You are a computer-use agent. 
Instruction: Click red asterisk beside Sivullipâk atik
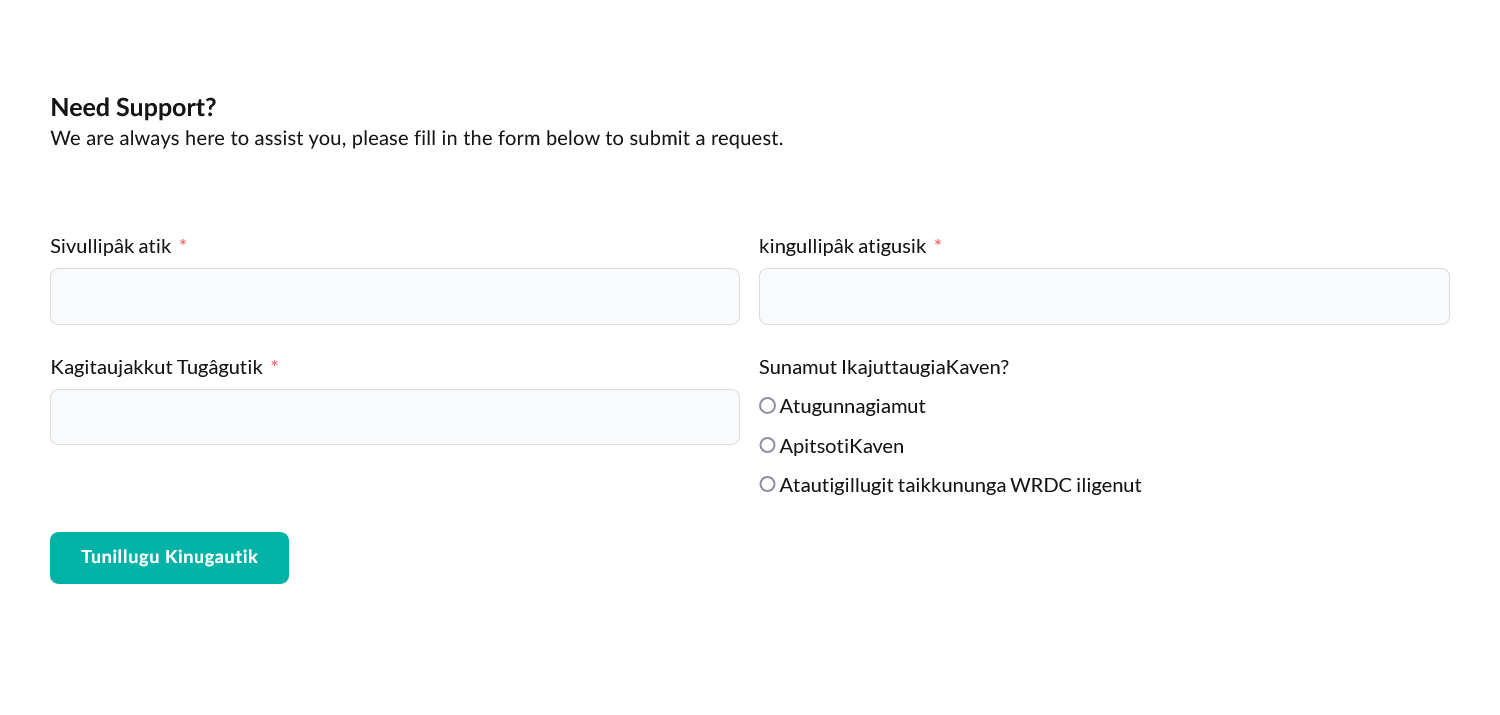click(x=183, y=244)
